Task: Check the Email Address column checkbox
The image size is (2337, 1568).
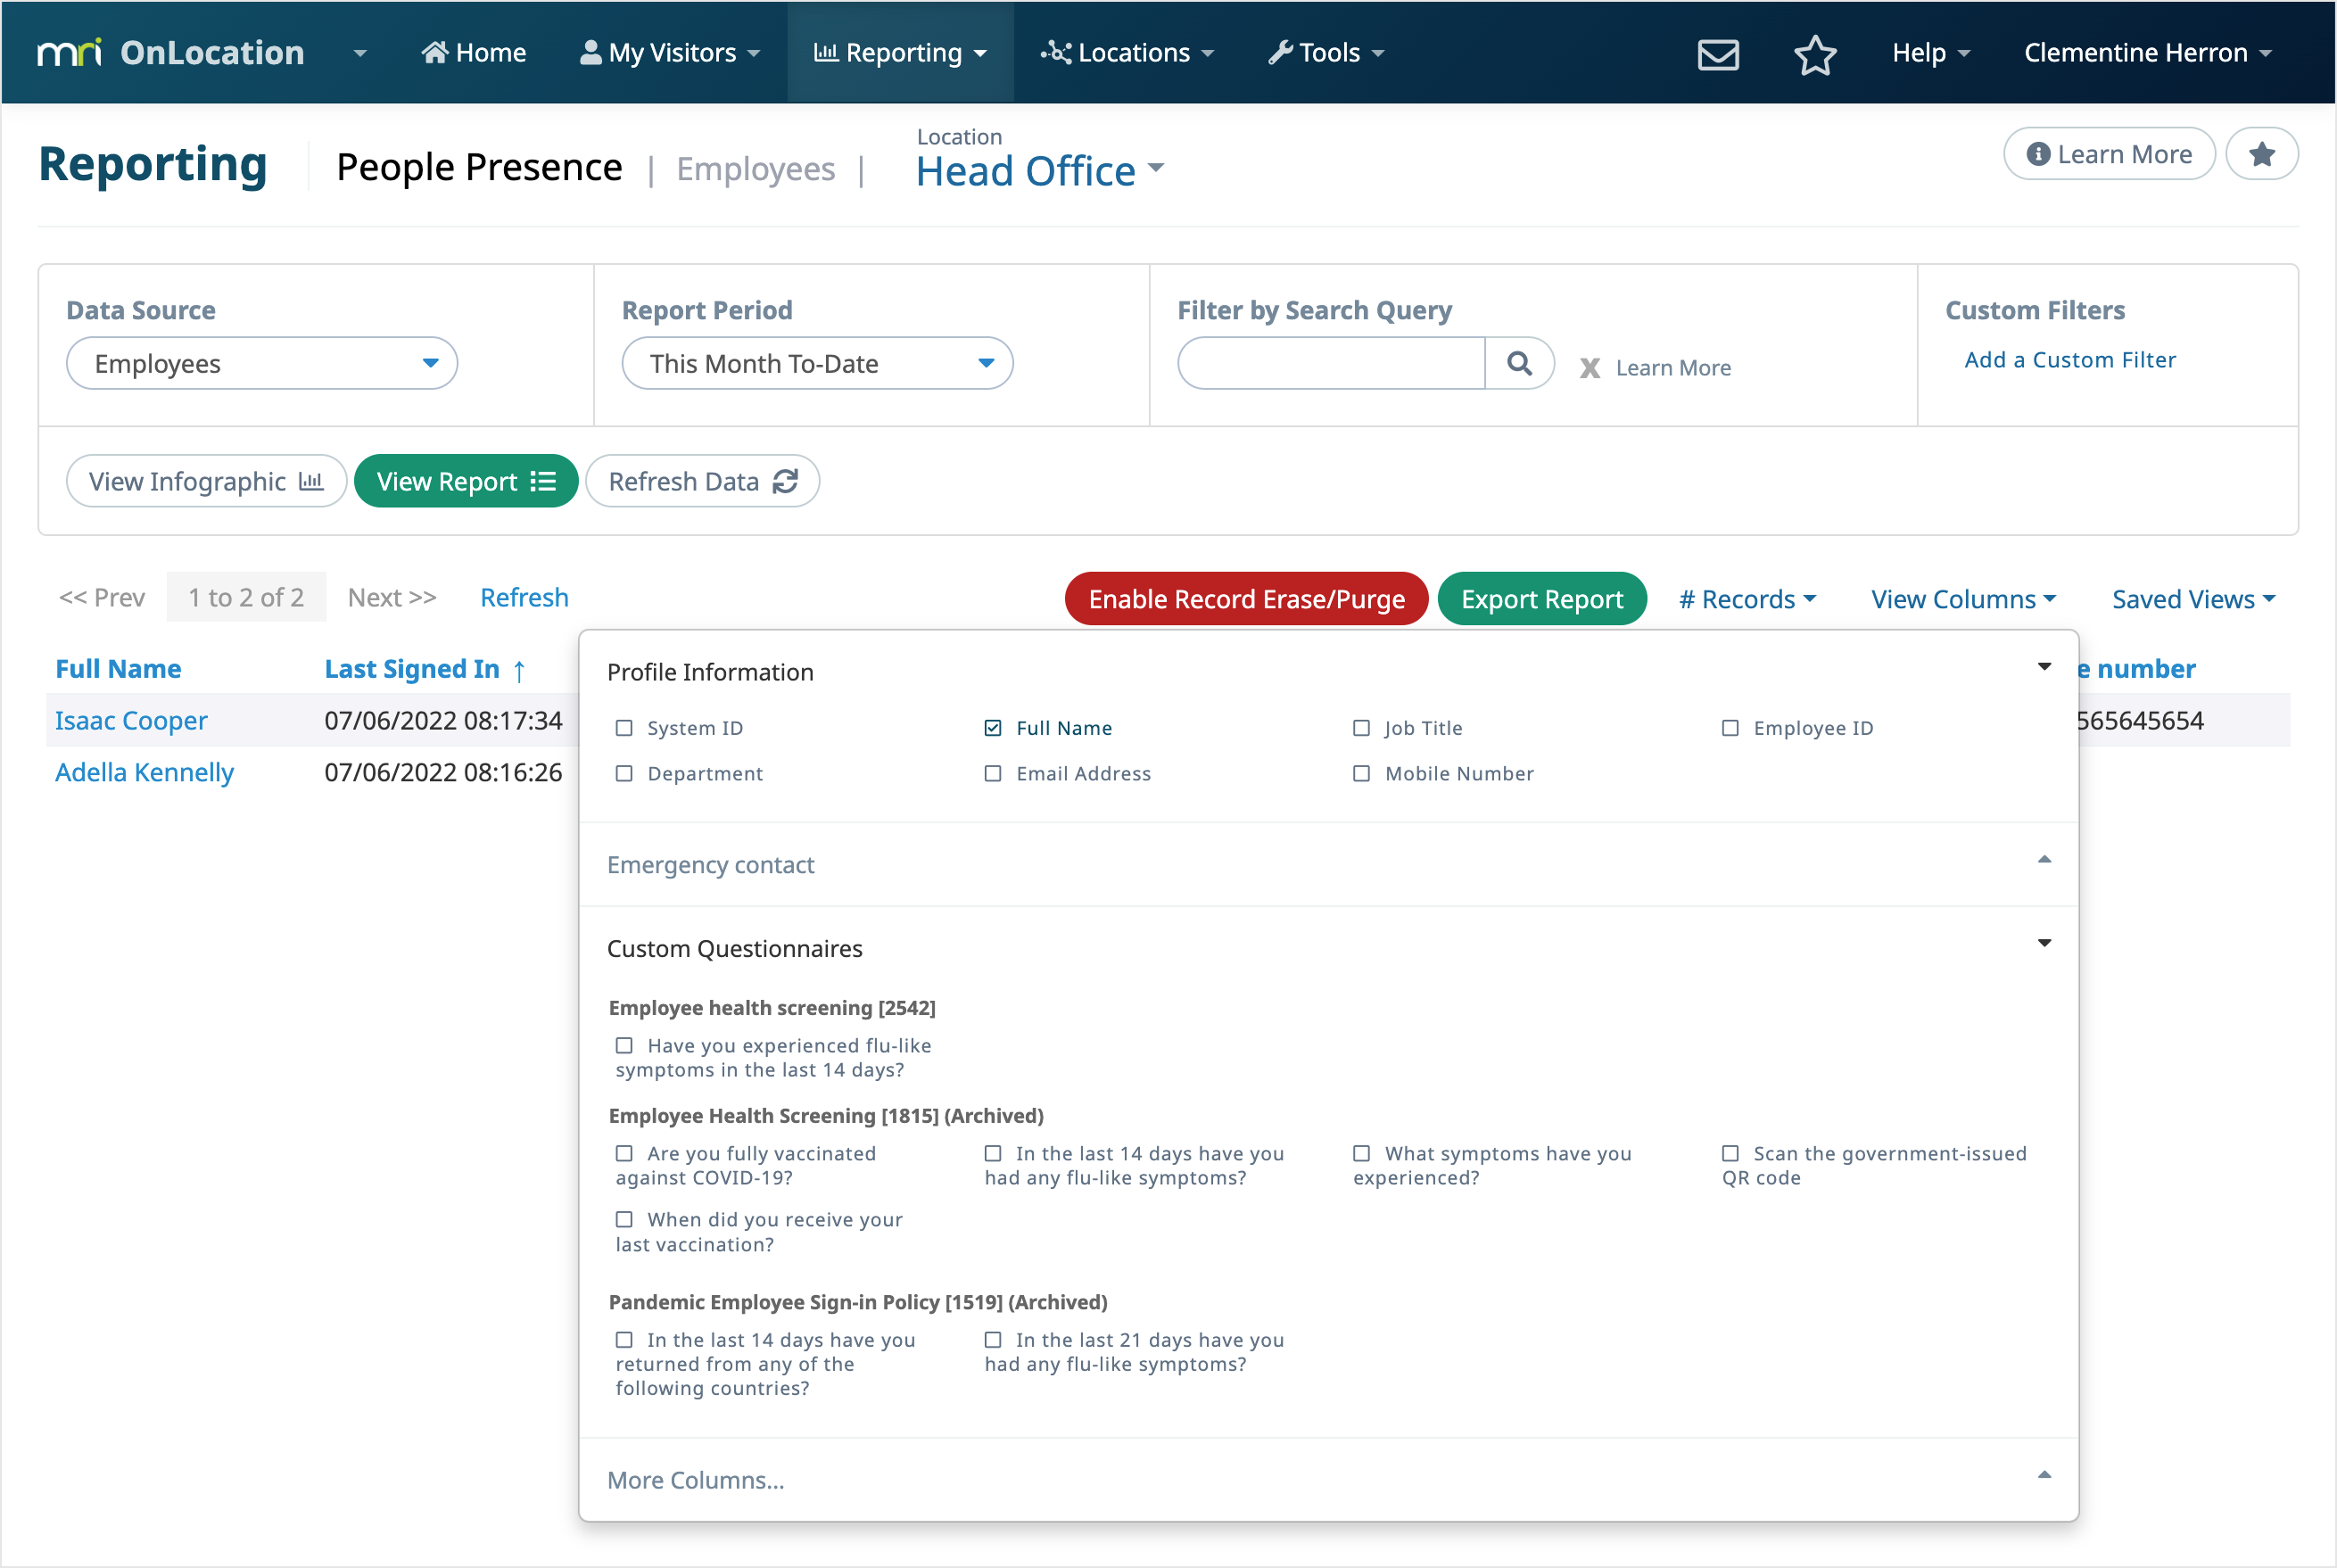Action: tap(992, 774)
